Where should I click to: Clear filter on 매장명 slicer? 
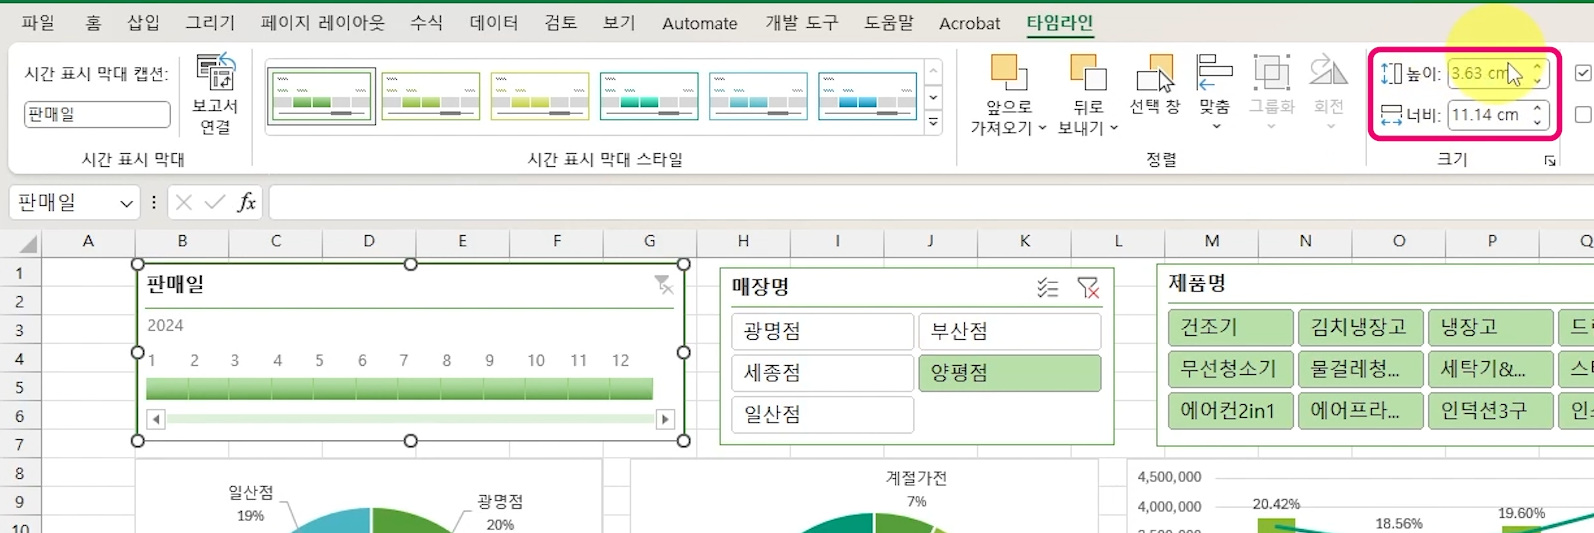(1088, 288)
